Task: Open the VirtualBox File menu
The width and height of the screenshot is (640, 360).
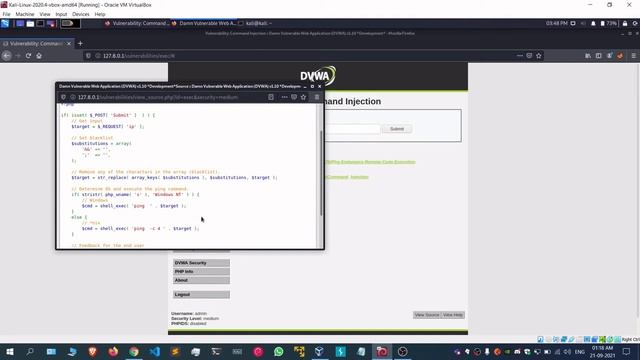Action: [7, 14]
